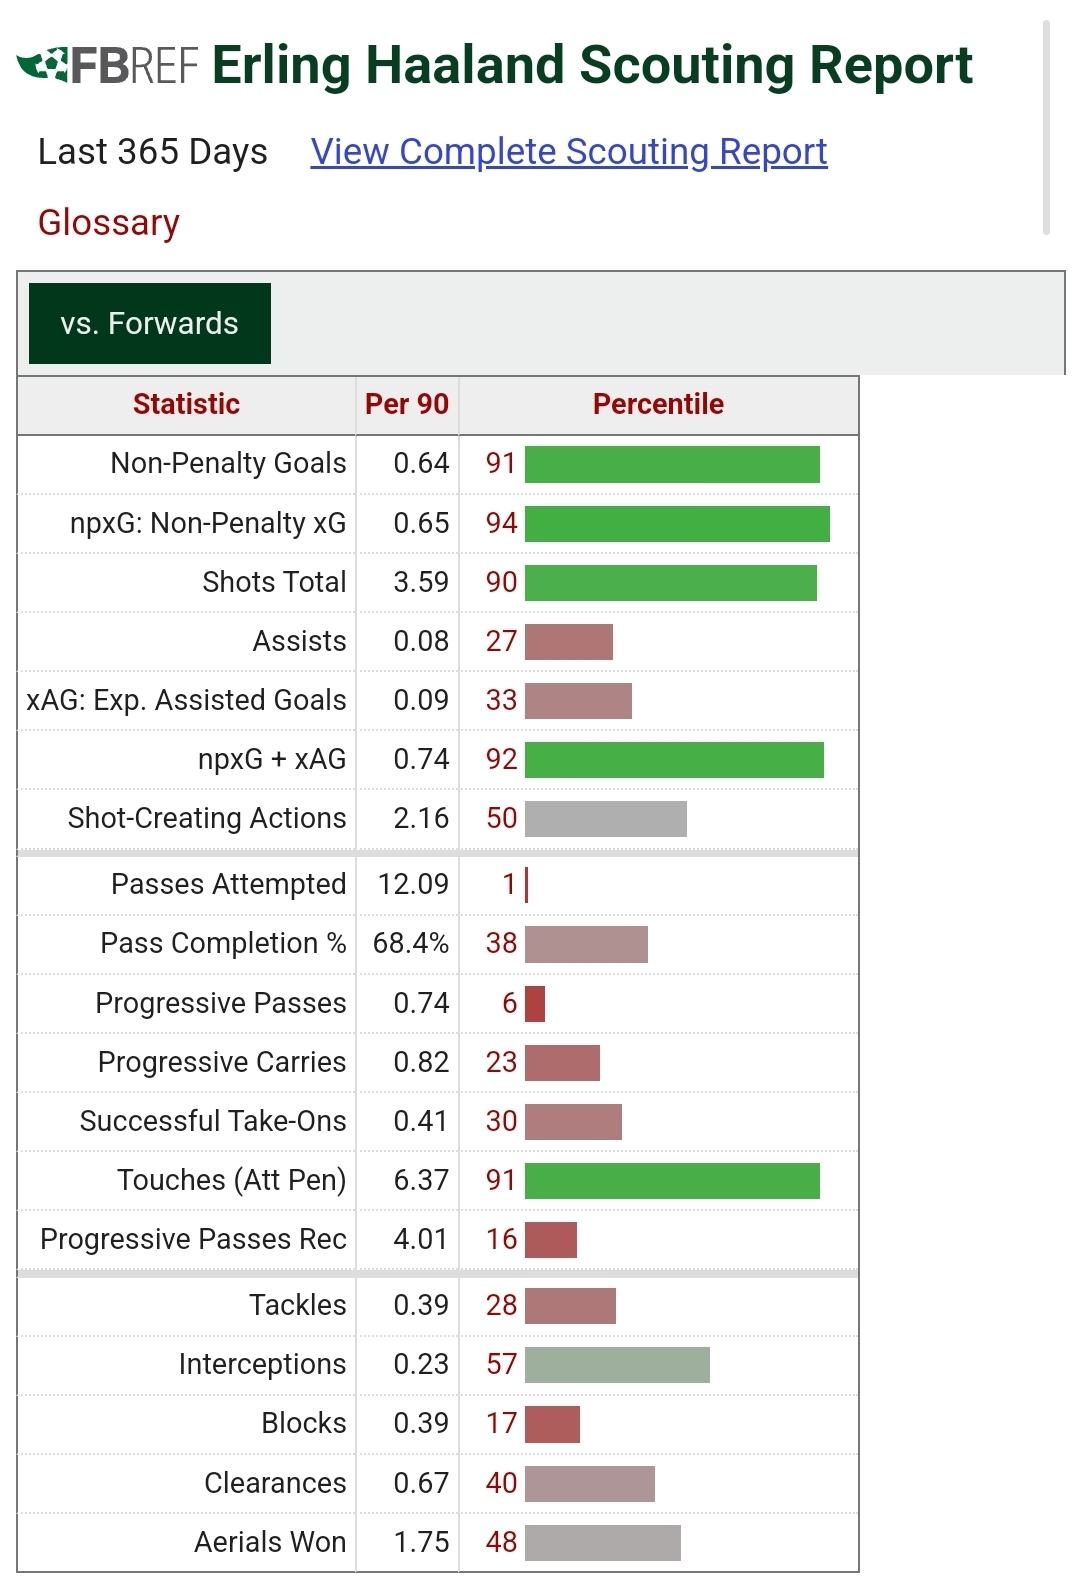Screen dimensions: 1079x1592
Task: Click the Pass Completion % statistic label
Action: tap(223, 943)
